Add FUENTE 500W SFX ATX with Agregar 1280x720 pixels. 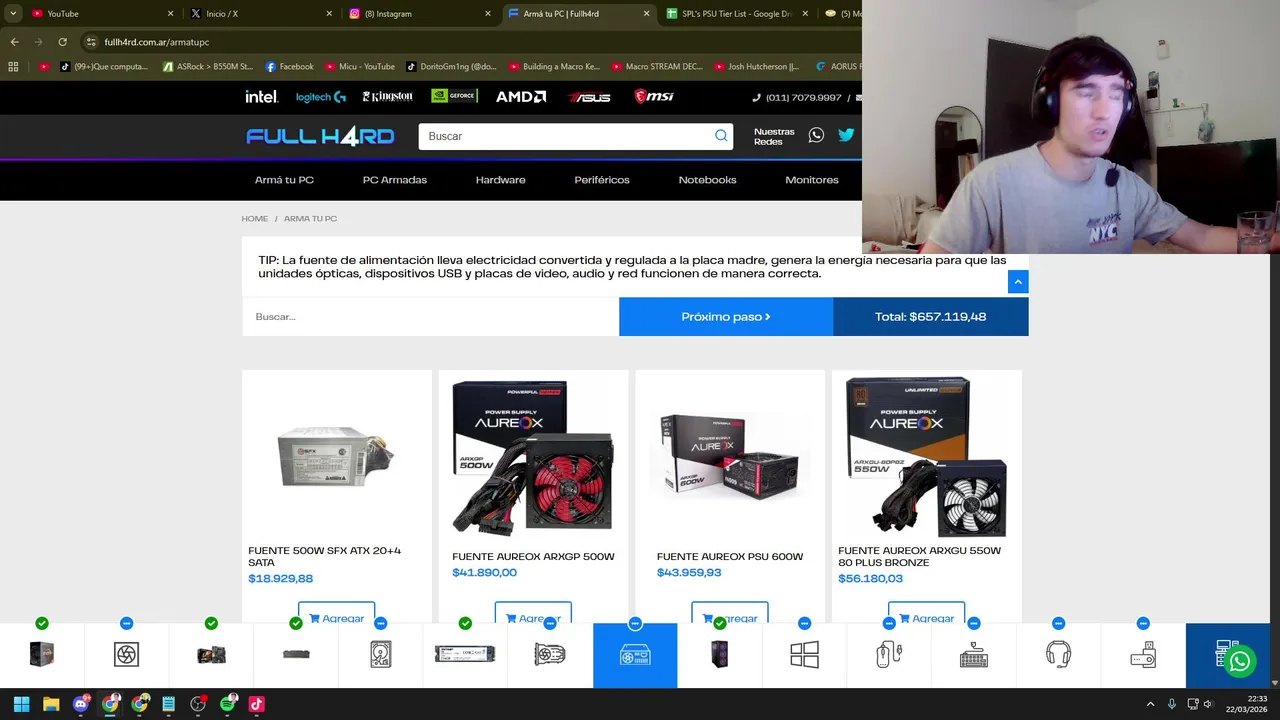336,618
